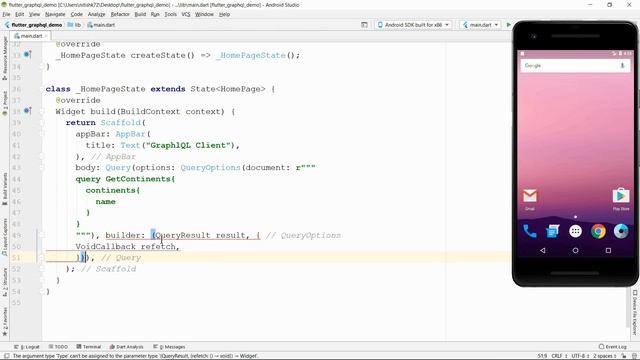This screenshot has width=640, height=360.
Task: Open the Build menu
Action: point(140,14)
